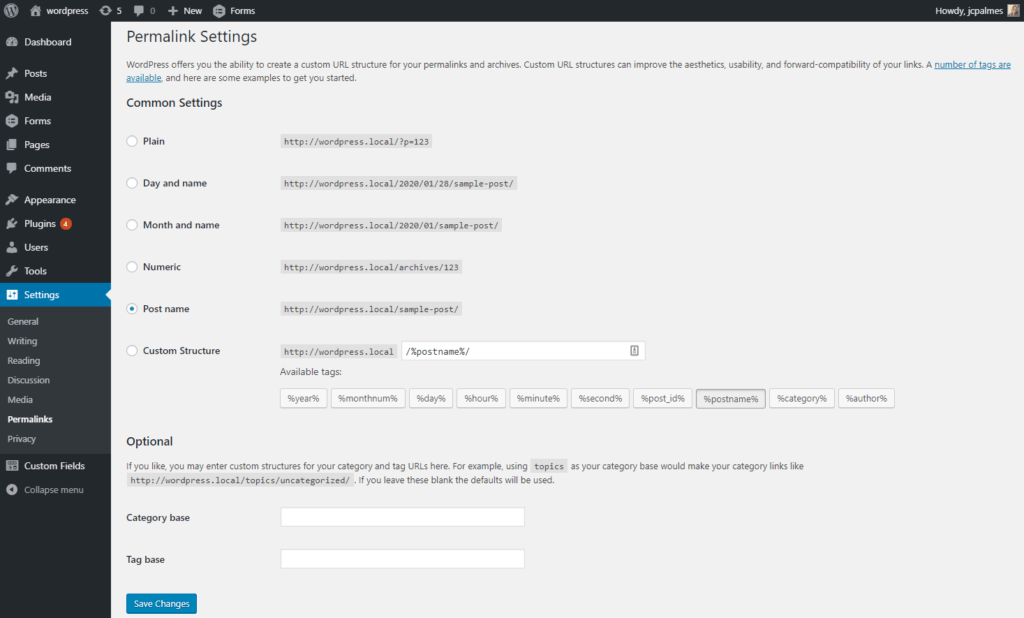Click the updates icon showing 5
Screen dimensions: 1024x618
(x=110, y=10)
